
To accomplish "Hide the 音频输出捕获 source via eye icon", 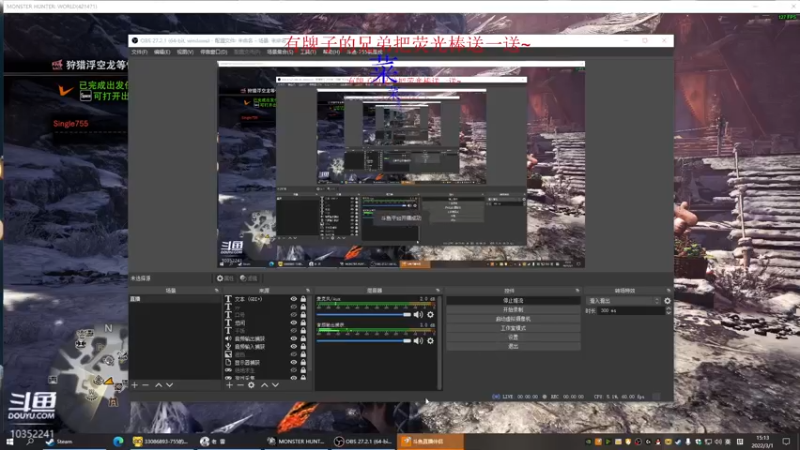I will click(x=293, y=338).
